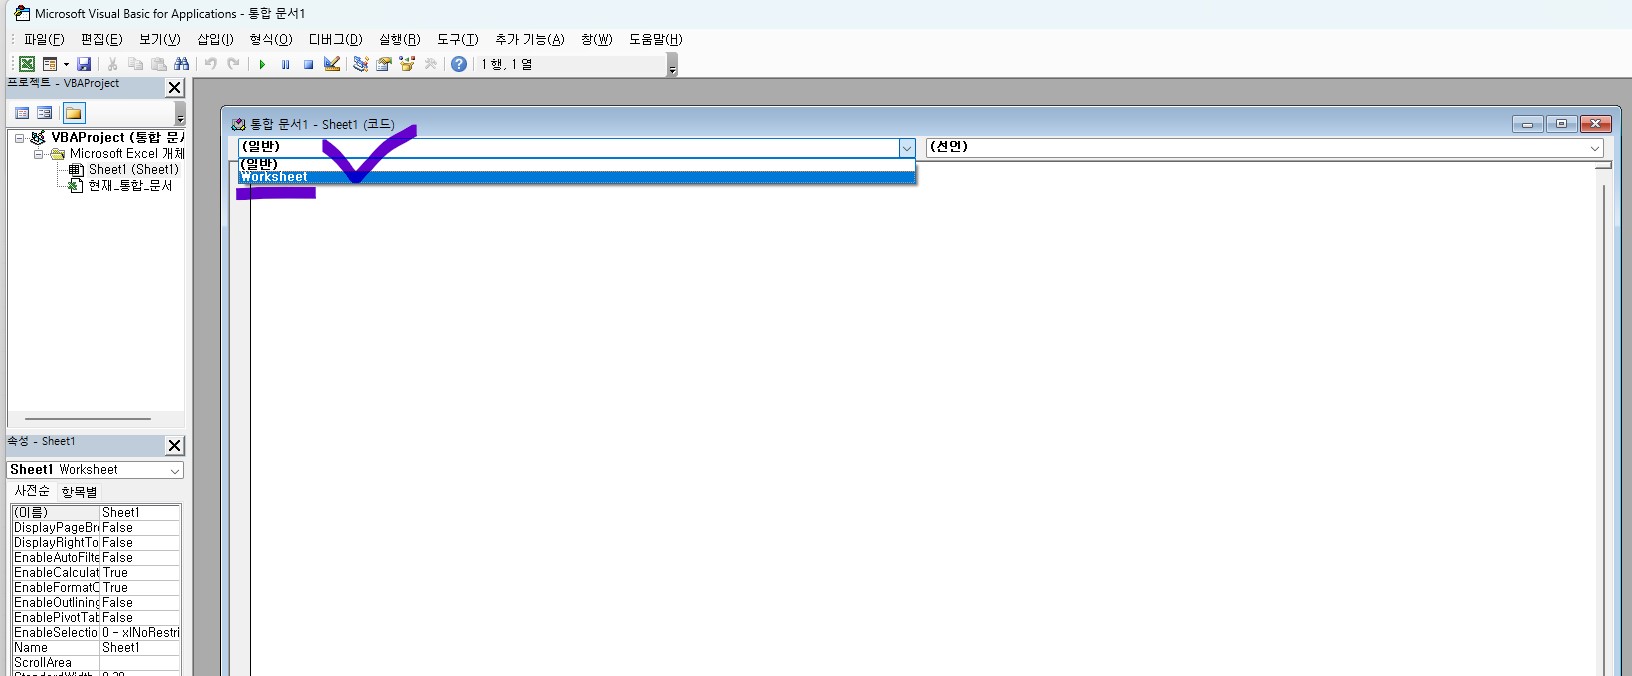Click the Name property value Sheet1

pos(140,647)
